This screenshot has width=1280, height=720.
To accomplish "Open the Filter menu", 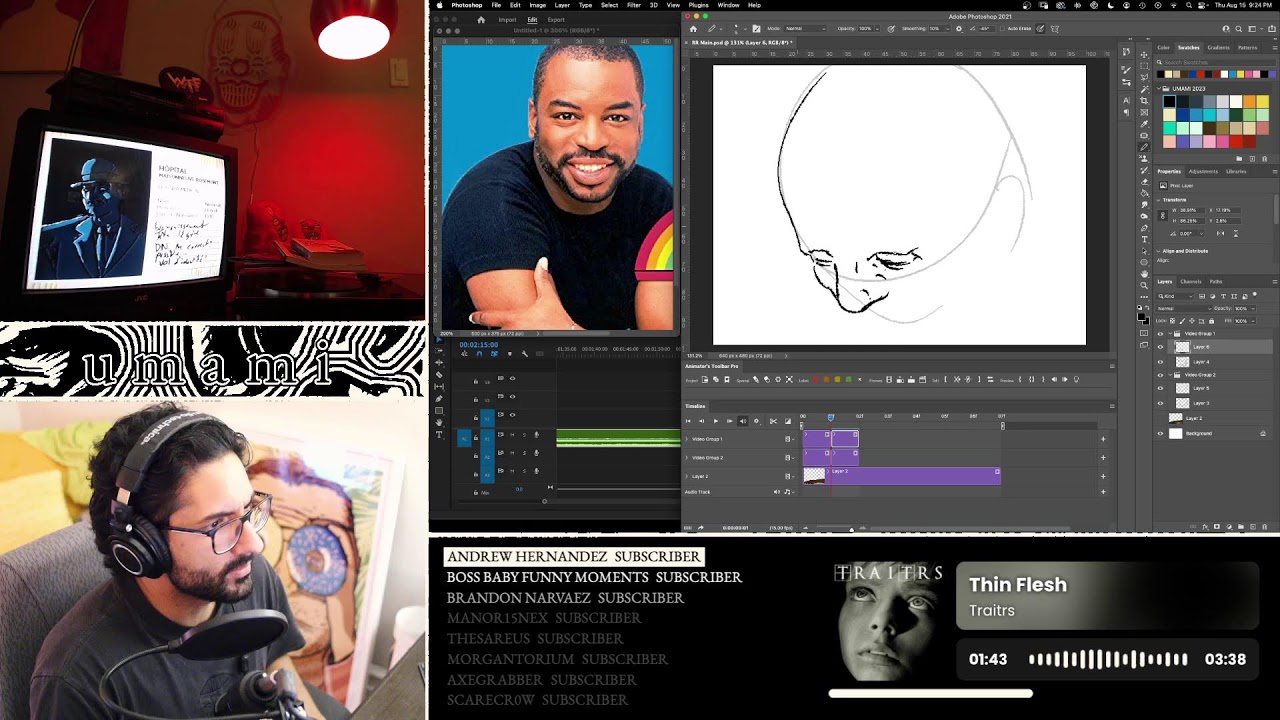I will 634,5.
